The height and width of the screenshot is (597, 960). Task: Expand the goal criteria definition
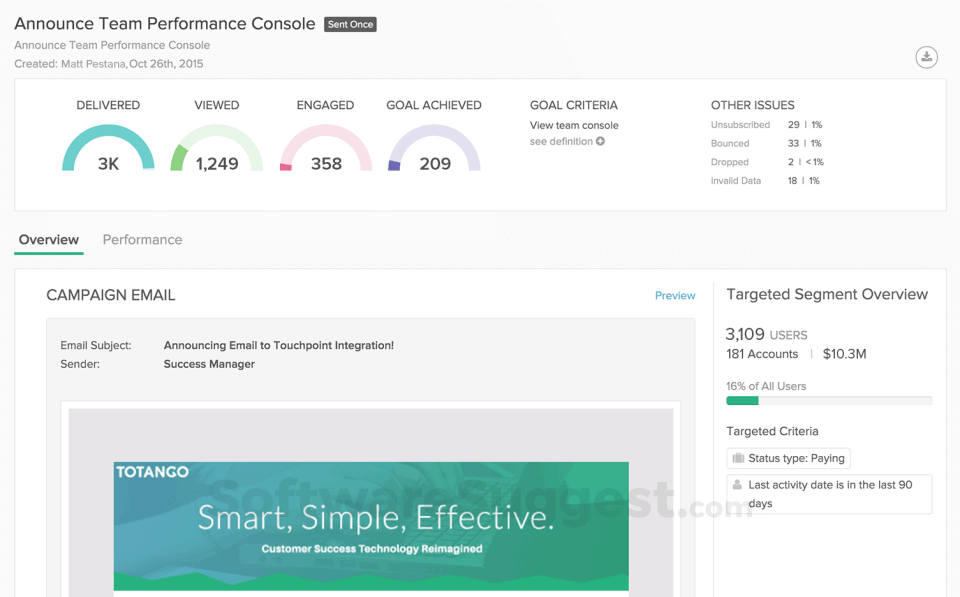[x=562, y=142]
